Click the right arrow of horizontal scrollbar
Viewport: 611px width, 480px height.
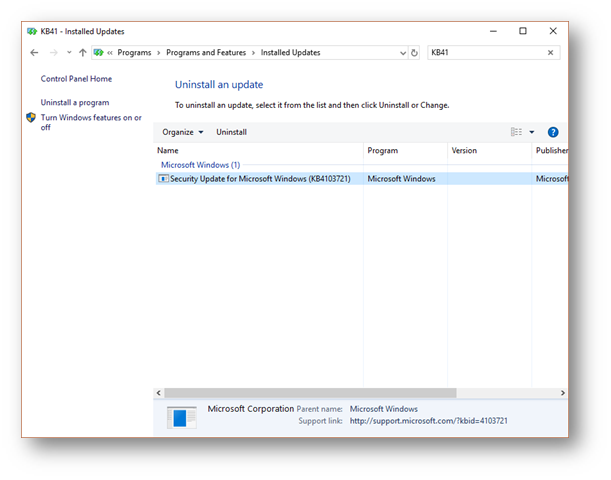(563, 393)
